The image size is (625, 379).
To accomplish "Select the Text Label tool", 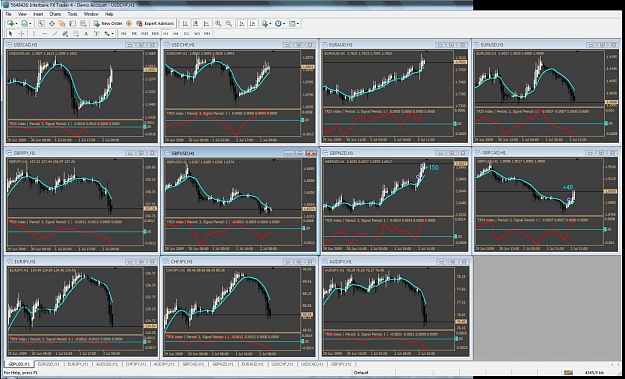I will tap(96, 33).
